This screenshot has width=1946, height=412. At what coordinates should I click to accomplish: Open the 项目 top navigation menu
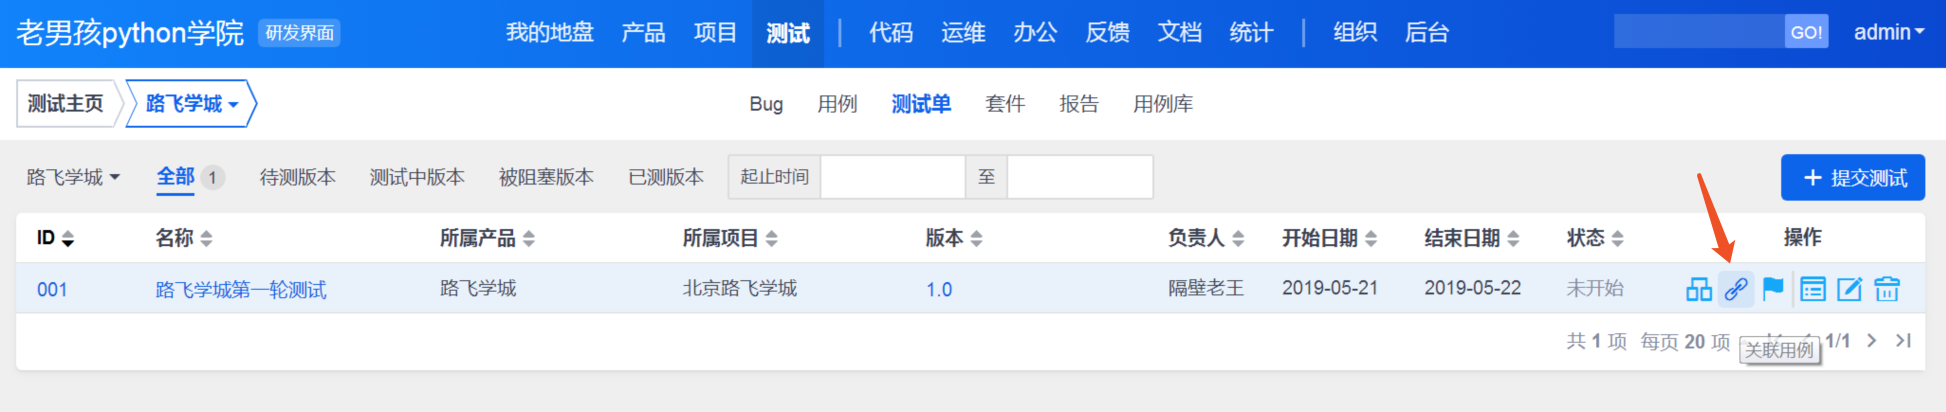point(715,33)
